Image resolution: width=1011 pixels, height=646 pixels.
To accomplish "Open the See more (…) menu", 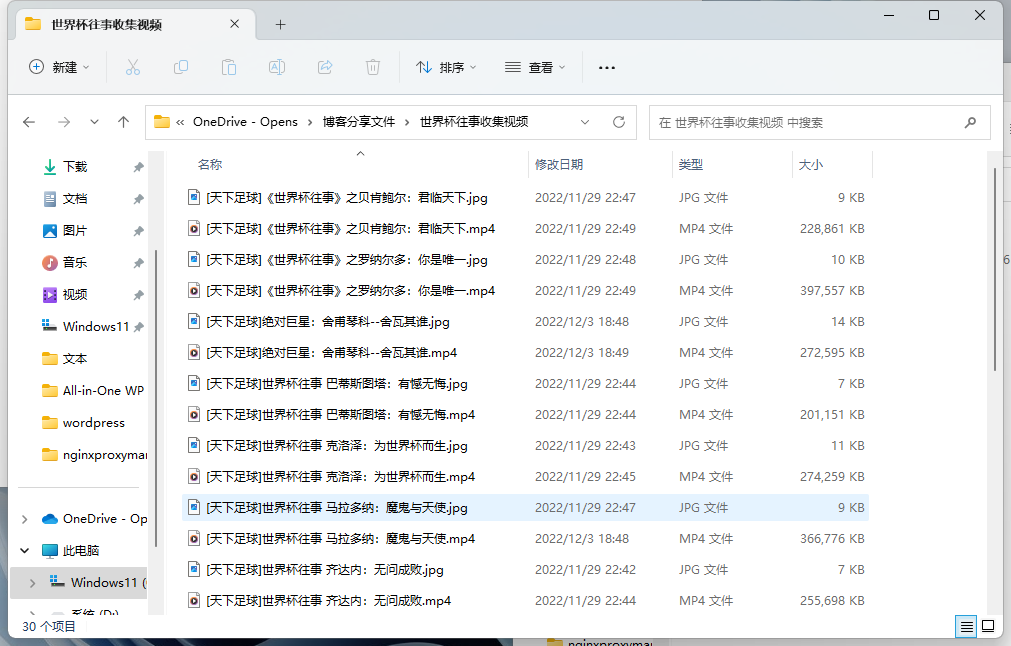I will tap(606, 67).
